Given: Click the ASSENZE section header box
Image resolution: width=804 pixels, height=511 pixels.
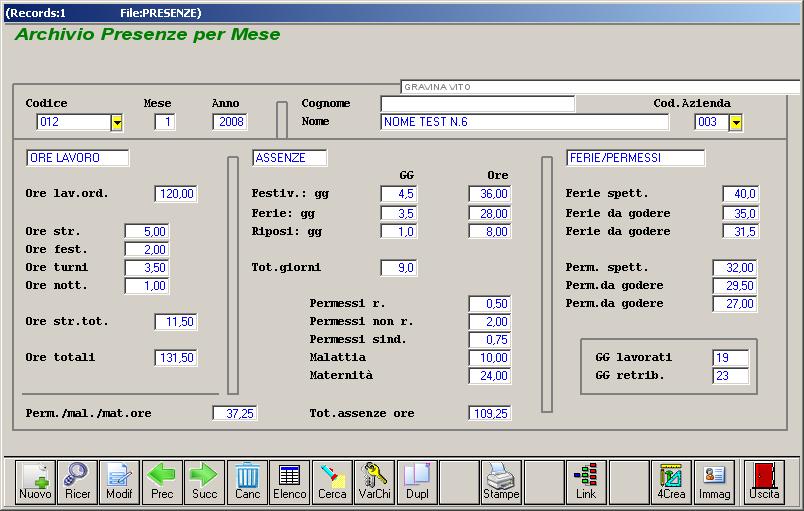Looking at the screenshot, I should (x=290, y=158).
